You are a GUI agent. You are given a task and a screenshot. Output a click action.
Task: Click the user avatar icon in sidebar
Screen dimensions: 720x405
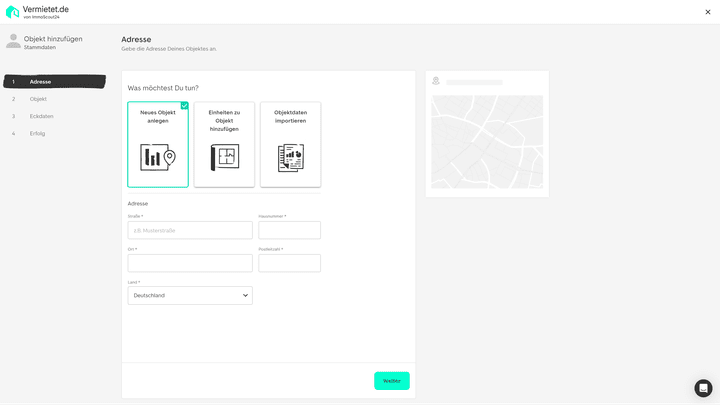(13, 41)
